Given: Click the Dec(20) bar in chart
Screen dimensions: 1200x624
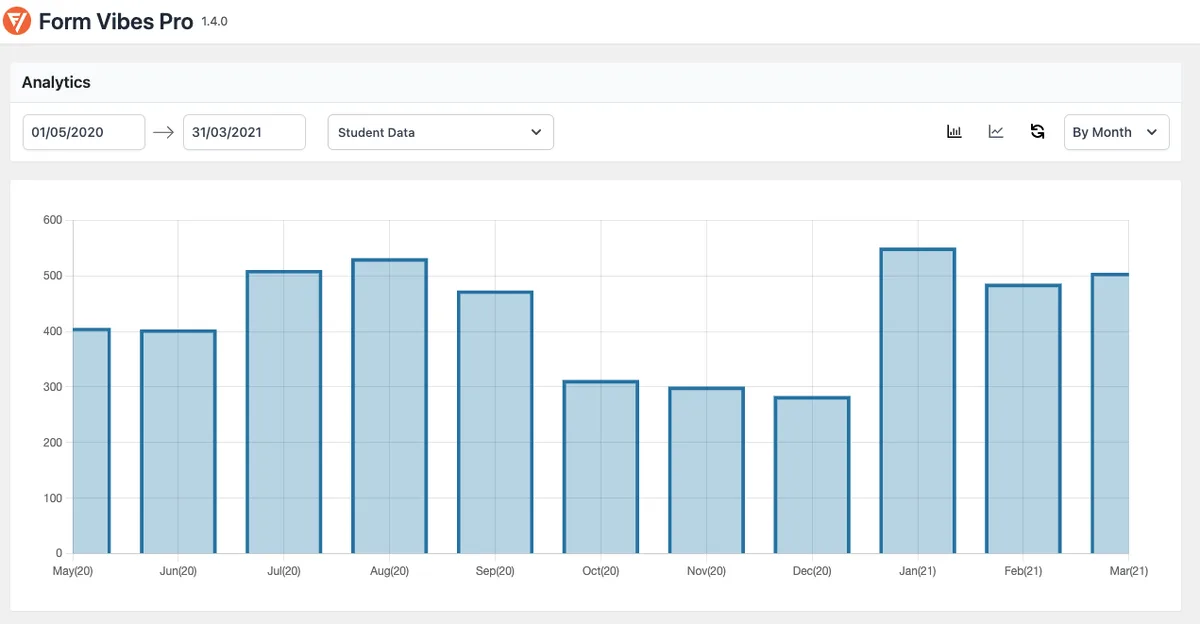Looking at the screenshot, I should tap(812, 475).
